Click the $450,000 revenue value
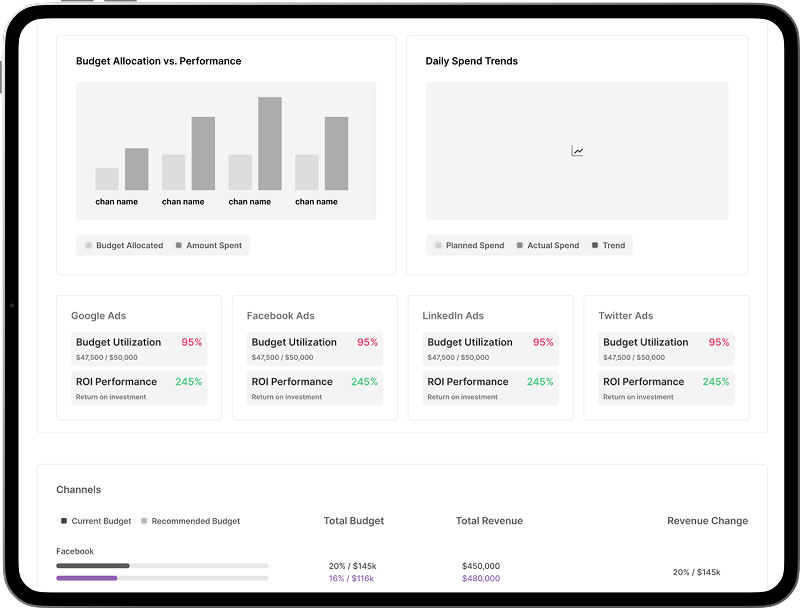Screen dimensions: 800x608 coord(481,566)
